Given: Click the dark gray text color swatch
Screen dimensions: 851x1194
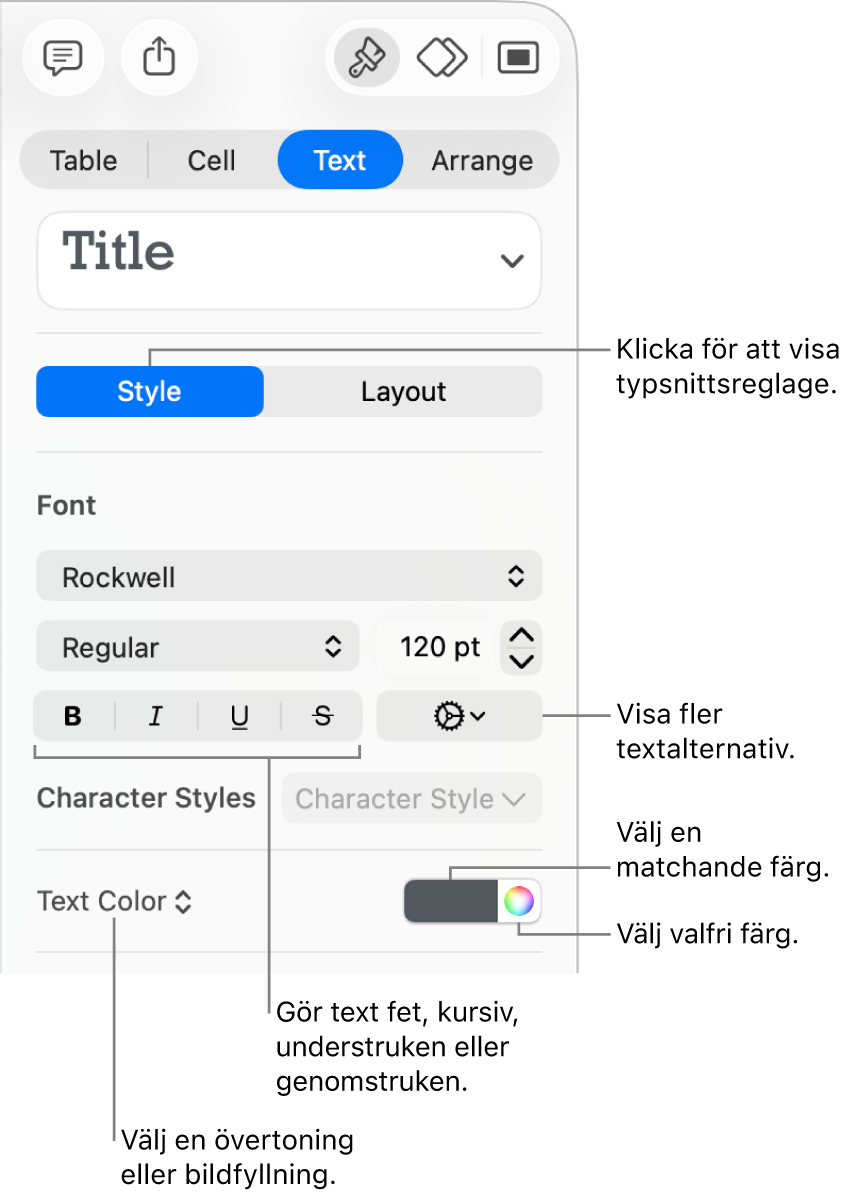Looking at the screenshot, I should coord(451,902).
